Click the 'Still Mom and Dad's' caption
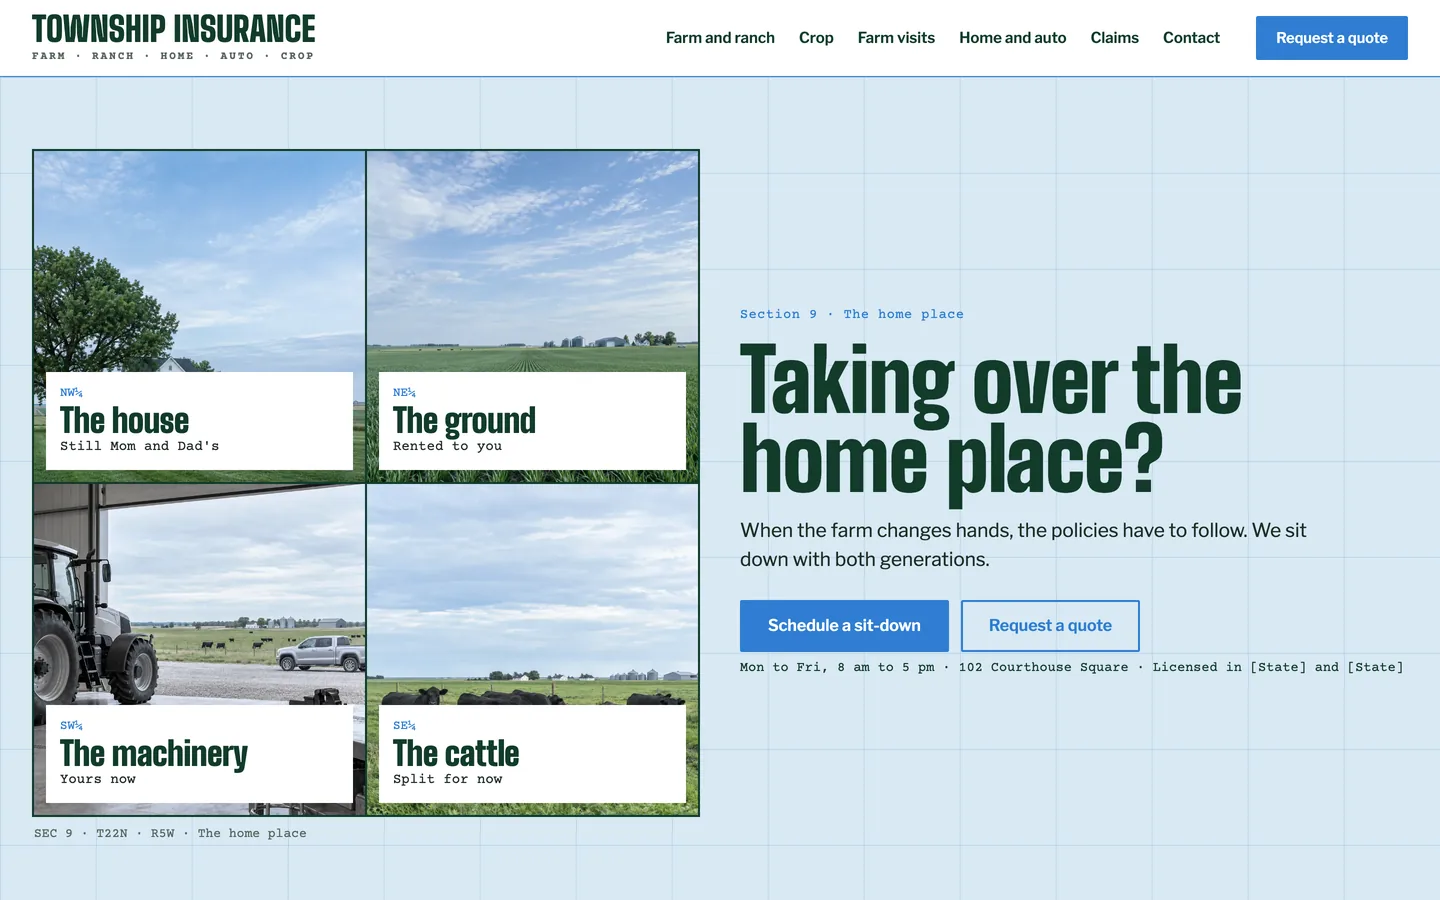 point(139,446)
